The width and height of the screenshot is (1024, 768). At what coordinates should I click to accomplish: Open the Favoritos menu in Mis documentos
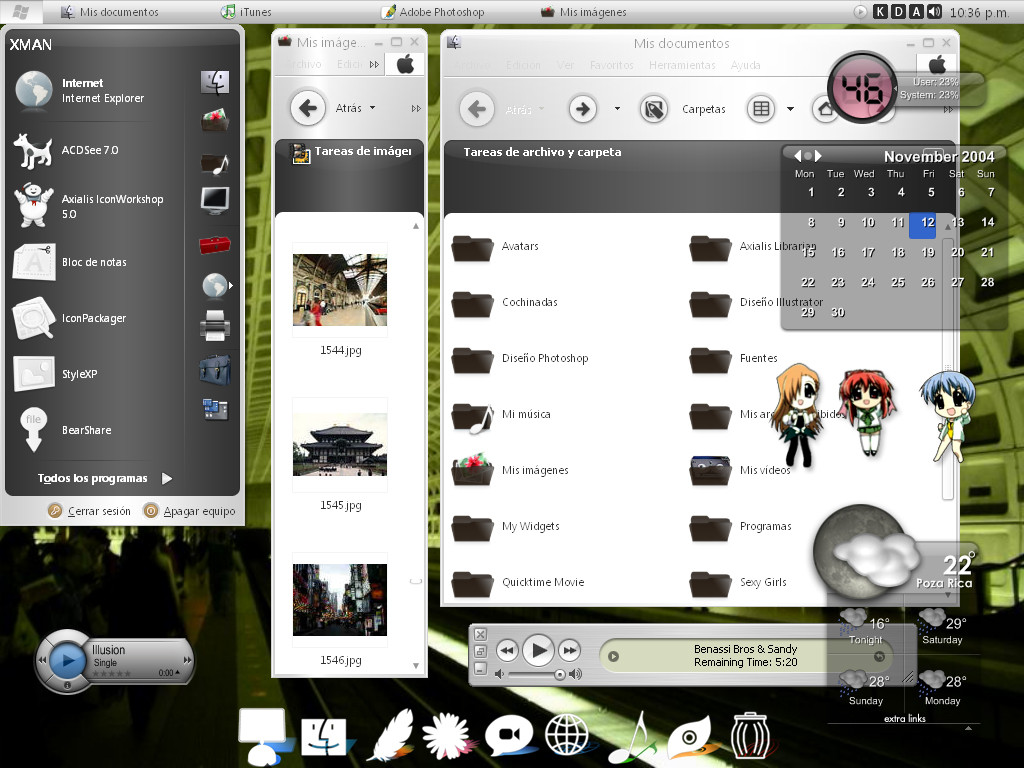611,65
